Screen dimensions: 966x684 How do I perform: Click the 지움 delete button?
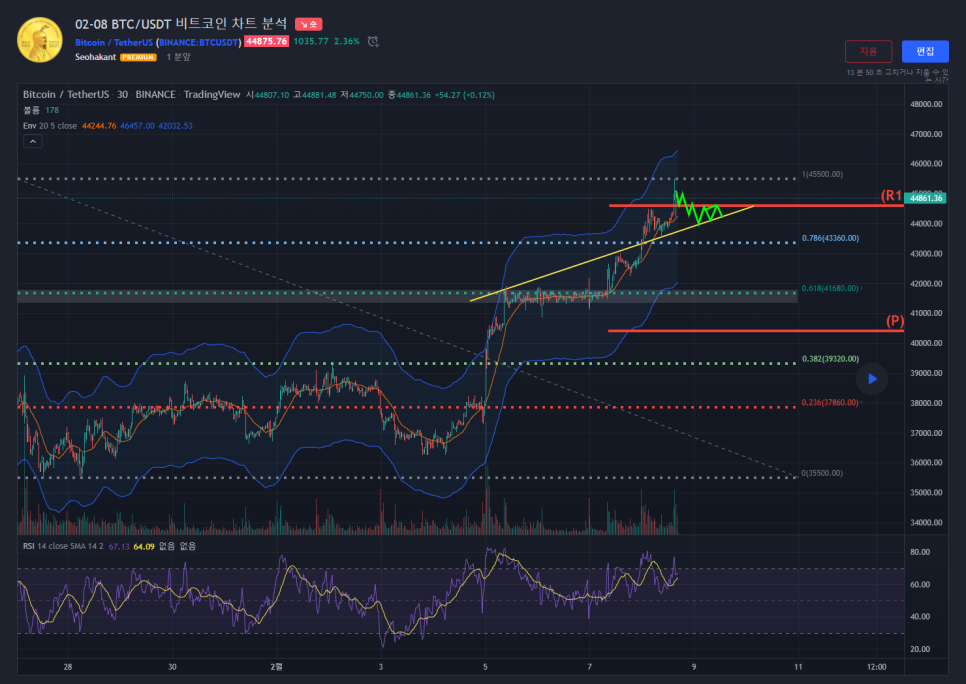(868, 51)
